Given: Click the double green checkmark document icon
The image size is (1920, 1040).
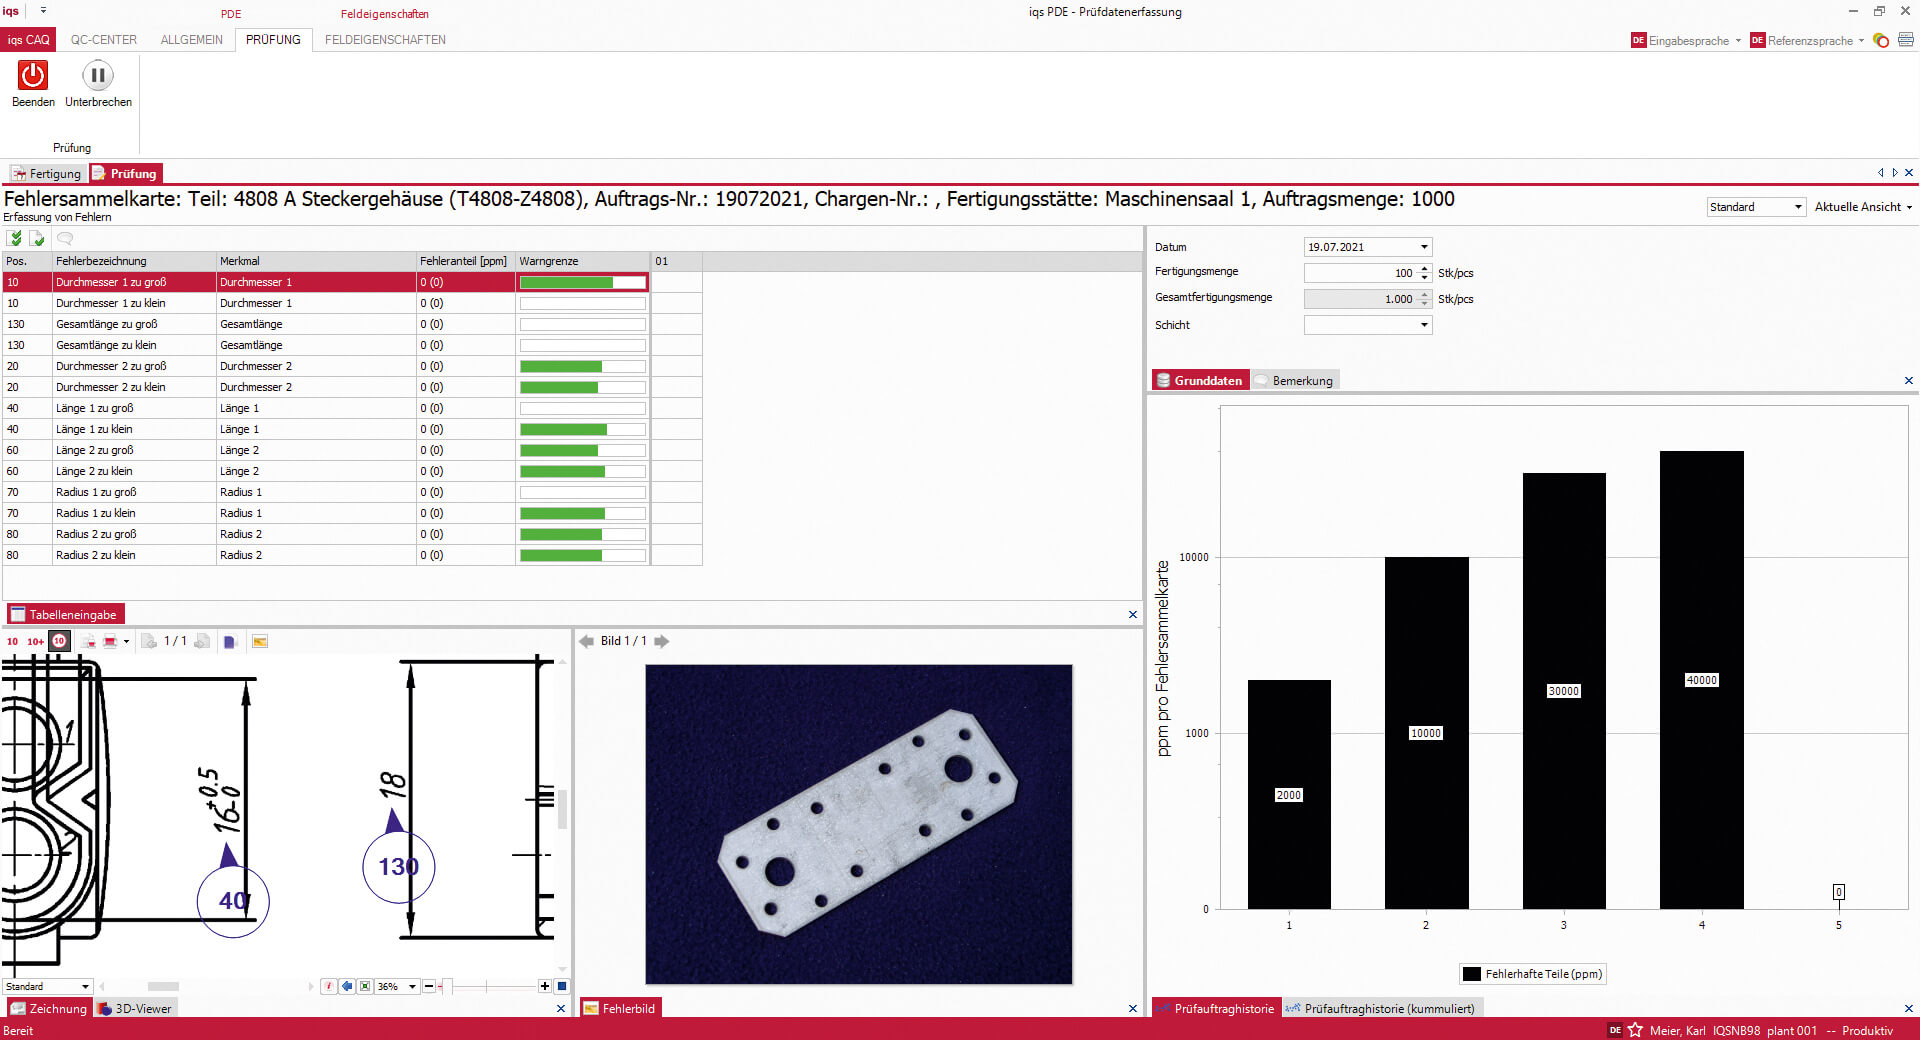Looking at the screenshot, I should (15, 239).
